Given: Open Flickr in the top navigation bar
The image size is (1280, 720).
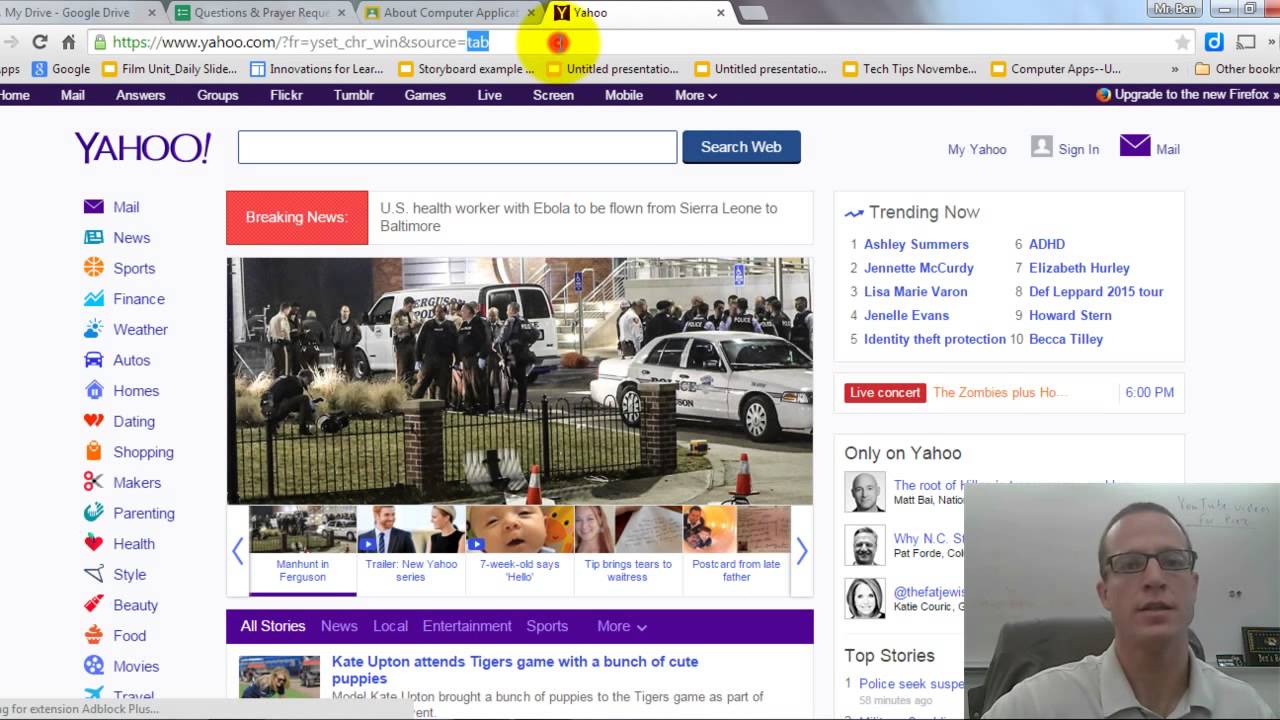Looking at the screenshot, I should [286, 95].
